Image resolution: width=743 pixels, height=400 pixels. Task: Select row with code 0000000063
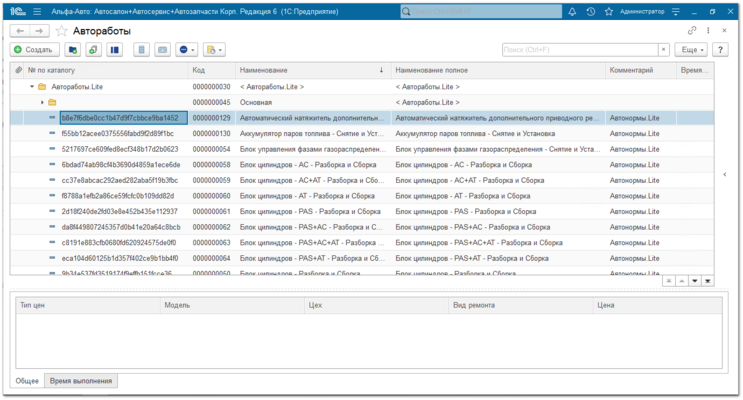362,243
